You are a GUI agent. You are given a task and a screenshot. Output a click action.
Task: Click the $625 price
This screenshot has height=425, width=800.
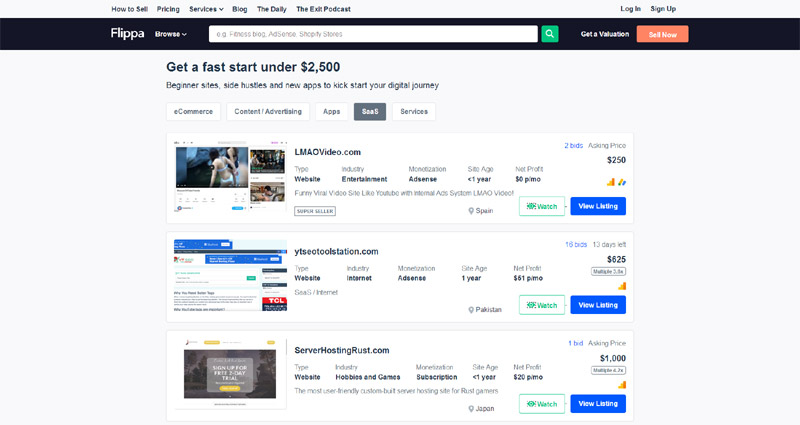coord(616,259)
